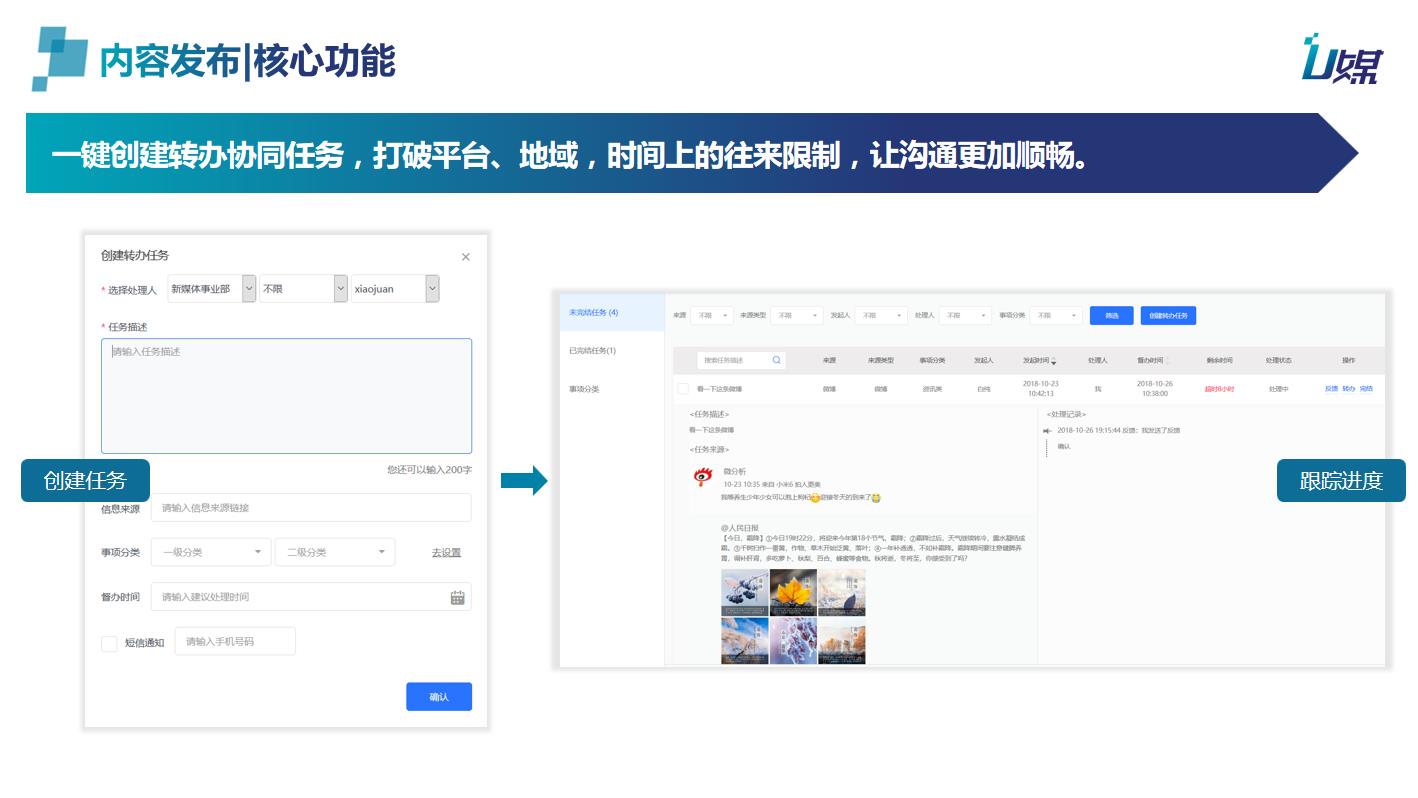Click the 搜索任务描述 search field
The image size is (1418, 798).
tap(741, 360)
